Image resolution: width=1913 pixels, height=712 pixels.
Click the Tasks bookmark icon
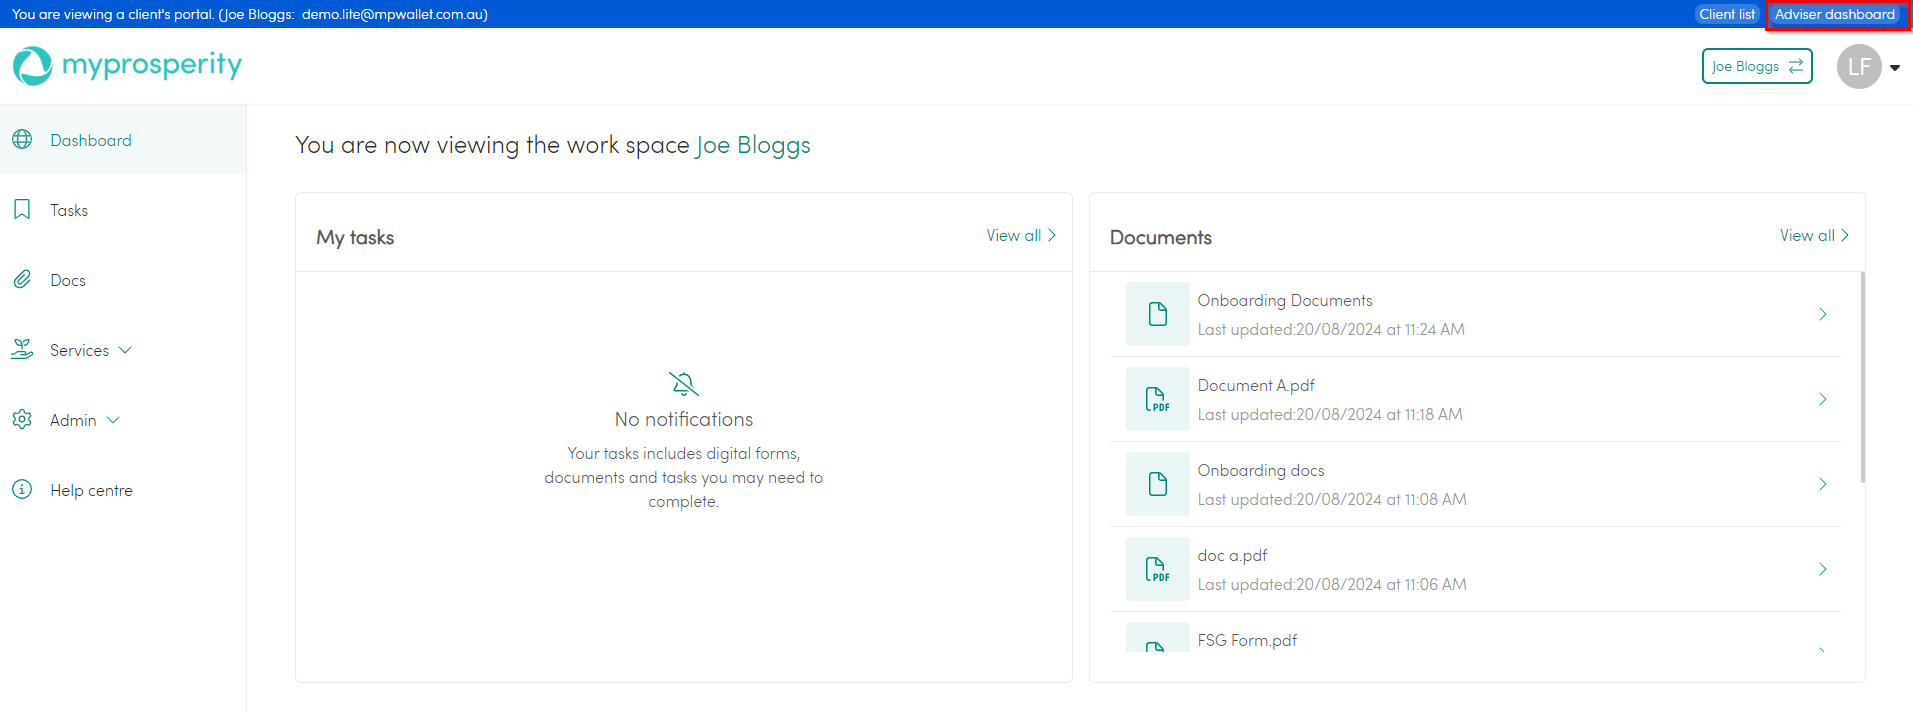point(22,210)
